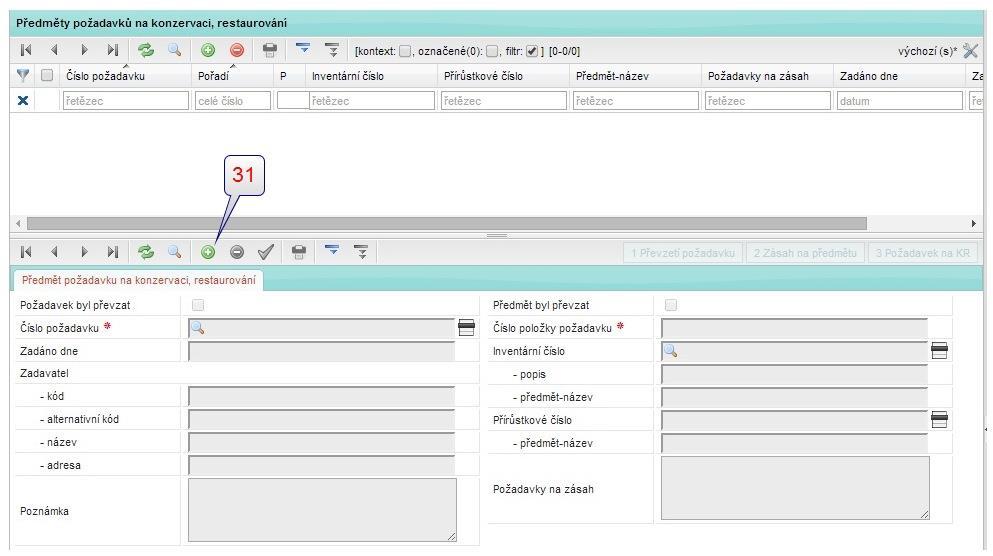Uncheck the filtr checkbox

click(532, 51)
